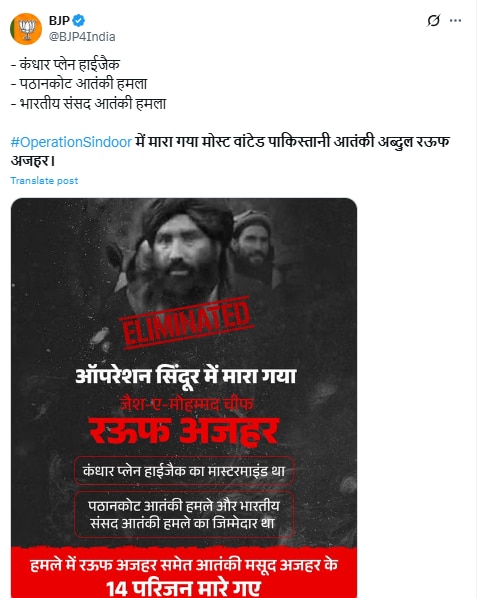The width and height of the screenshot is (477, 598).
Task: Click the foreground turbaned man's face
Action: pyautogui.click(x=183, y=252)
